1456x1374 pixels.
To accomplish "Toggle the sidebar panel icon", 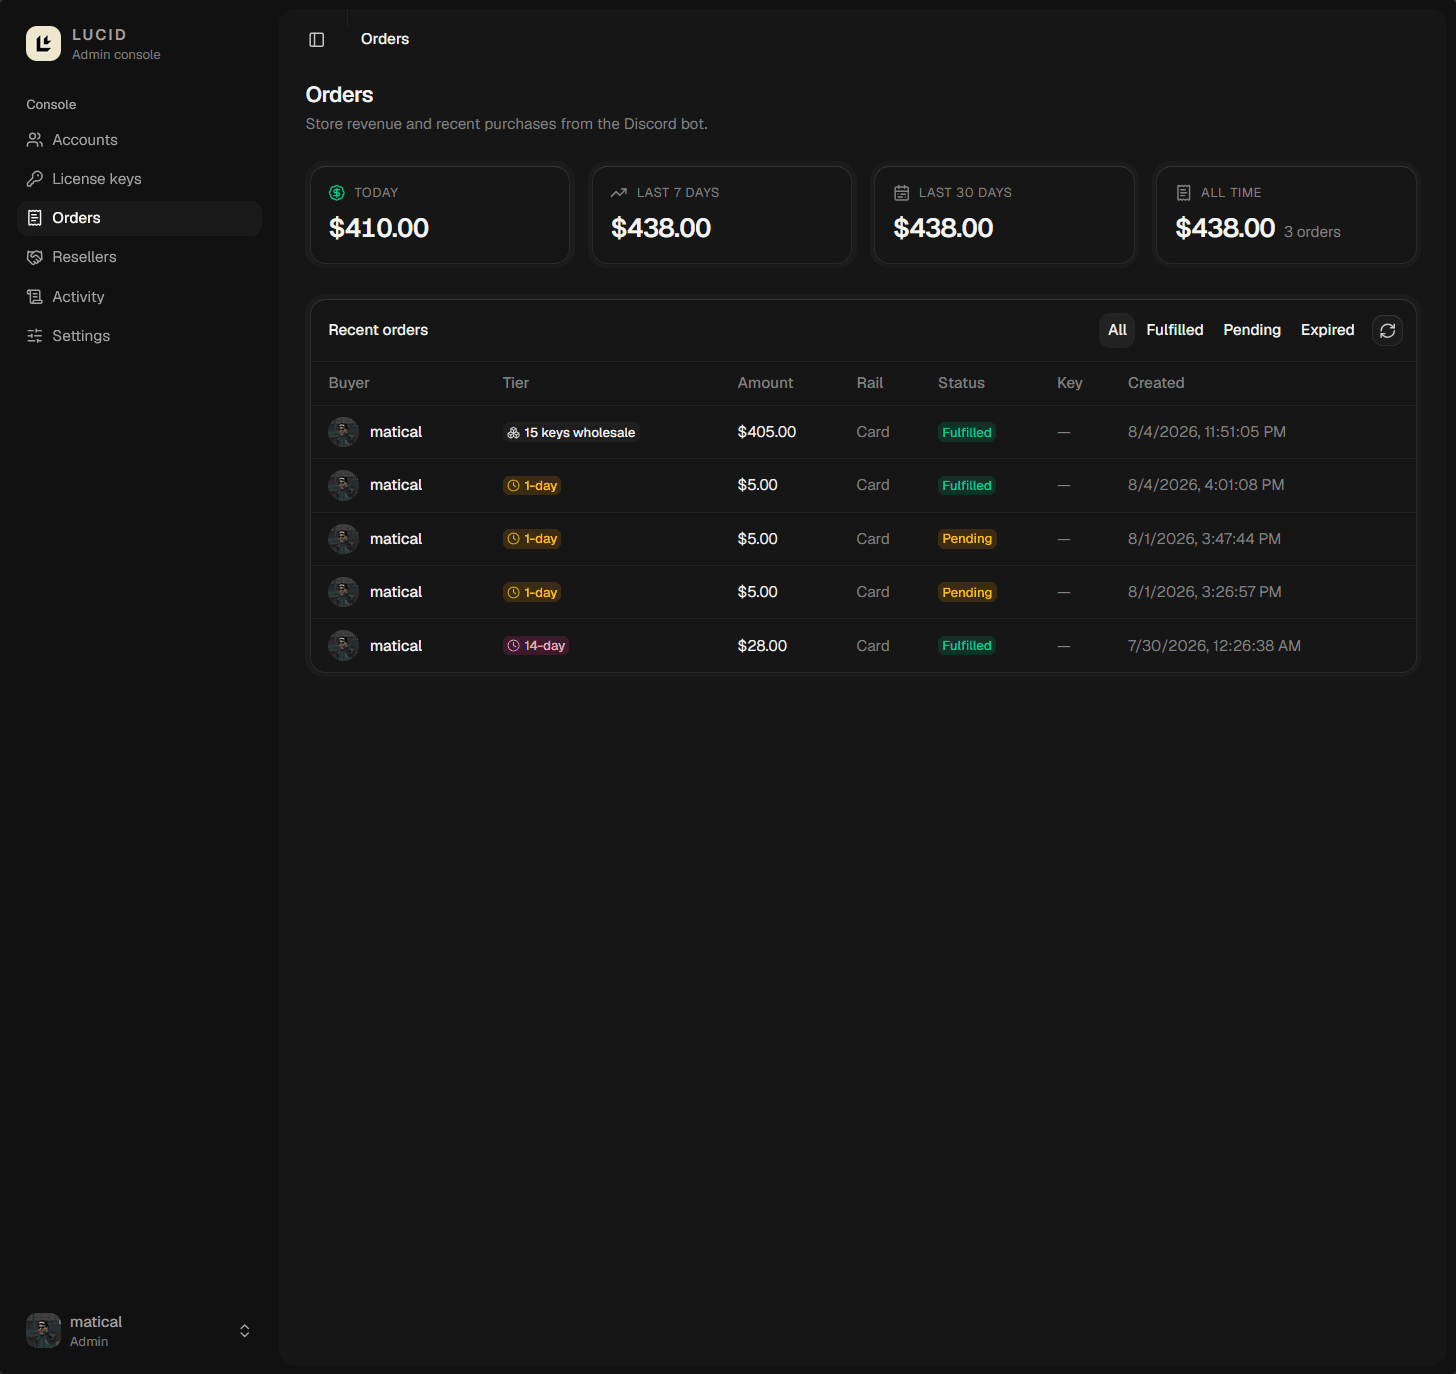I will pos(317,39).
